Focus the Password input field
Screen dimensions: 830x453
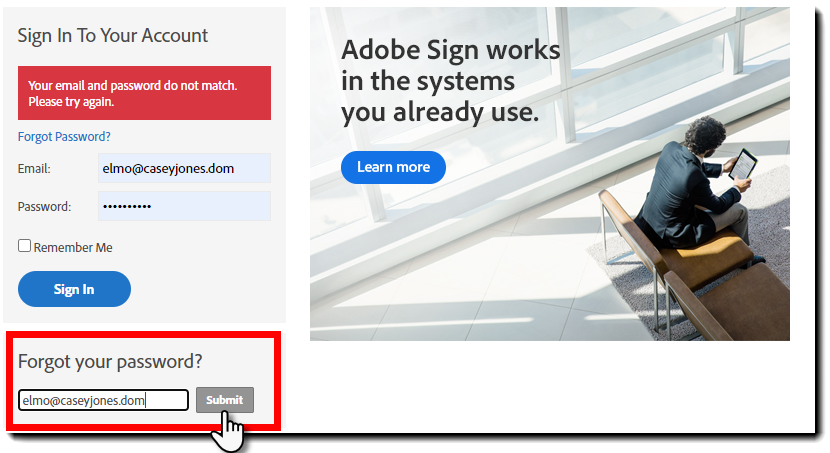tap(184, 206)
